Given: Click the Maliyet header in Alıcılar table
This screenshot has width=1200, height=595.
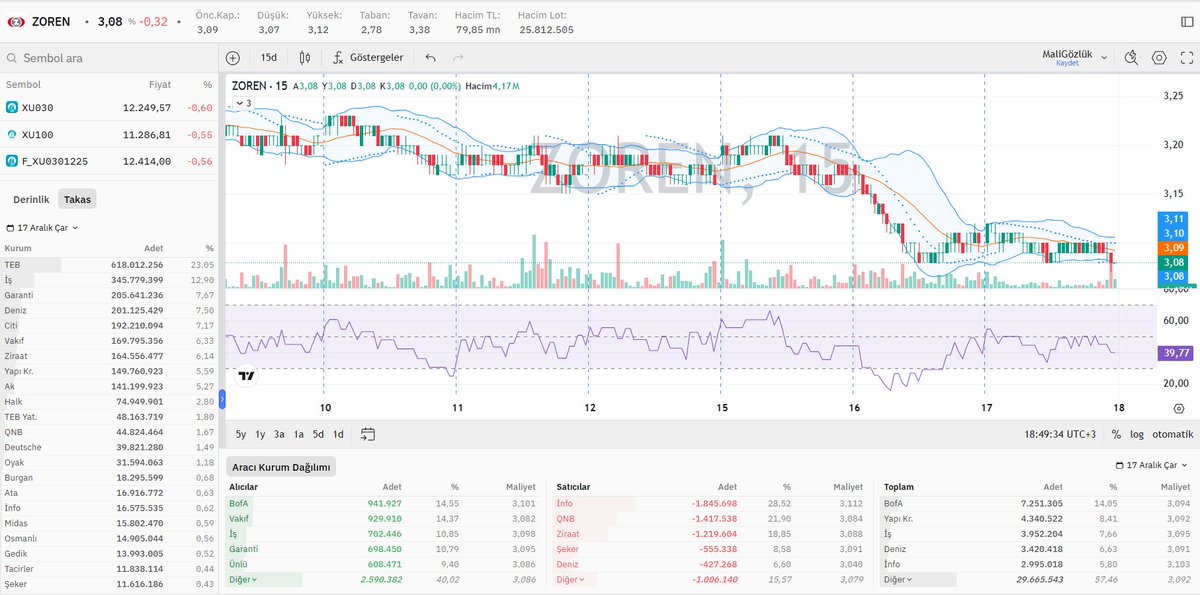Looking at the screenshot, I should (521, 486).
